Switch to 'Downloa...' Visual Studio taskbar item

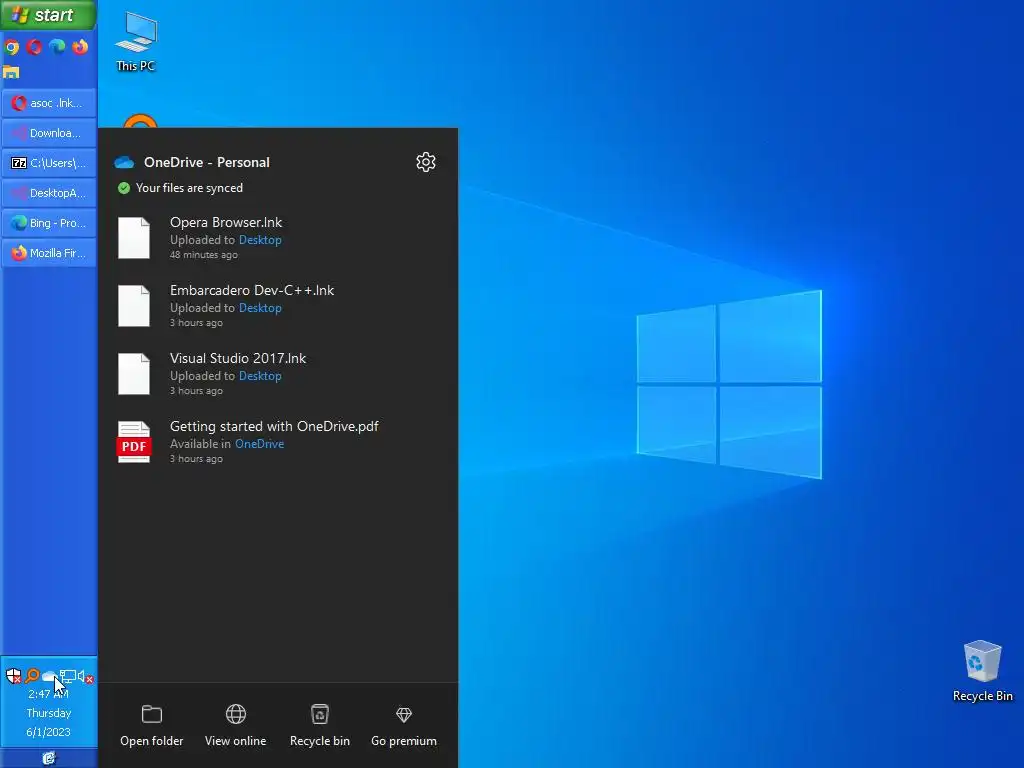49,133
